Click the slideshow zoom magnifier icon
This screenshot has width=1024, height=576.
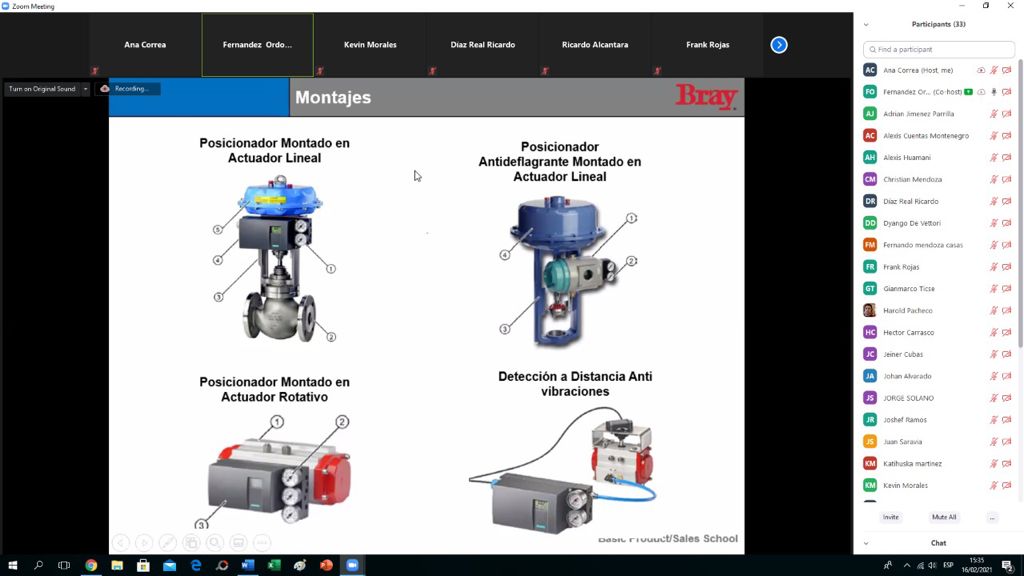tap(214, 542)
